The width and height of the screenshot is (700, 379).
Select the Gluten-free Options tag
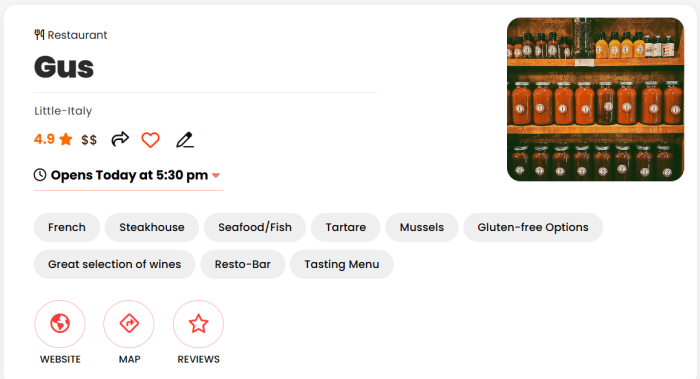tap(533, 227)
